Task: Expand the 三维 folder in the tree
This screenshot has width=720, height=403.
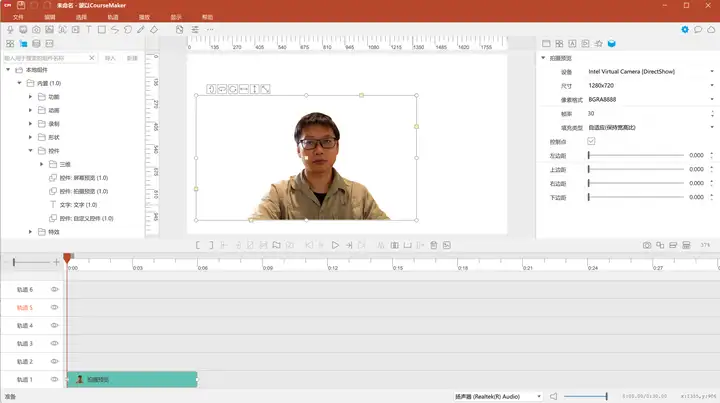Action: (41, 164)
